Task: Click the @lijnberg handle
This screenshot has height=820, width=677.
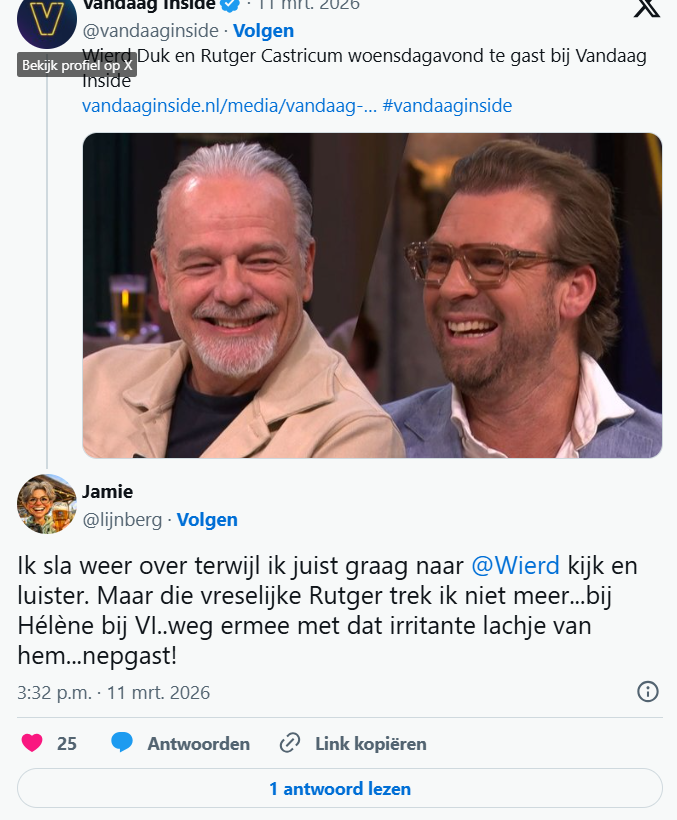Action: tap(122, 519)
